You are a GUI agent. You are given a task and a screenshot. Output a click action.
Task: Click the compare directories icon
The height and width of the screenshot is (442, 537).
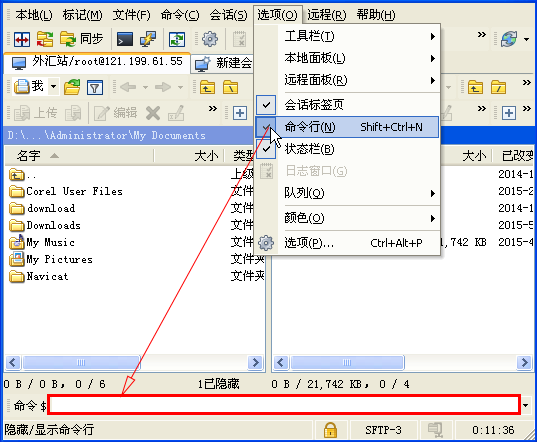click(x=22, y=39)
